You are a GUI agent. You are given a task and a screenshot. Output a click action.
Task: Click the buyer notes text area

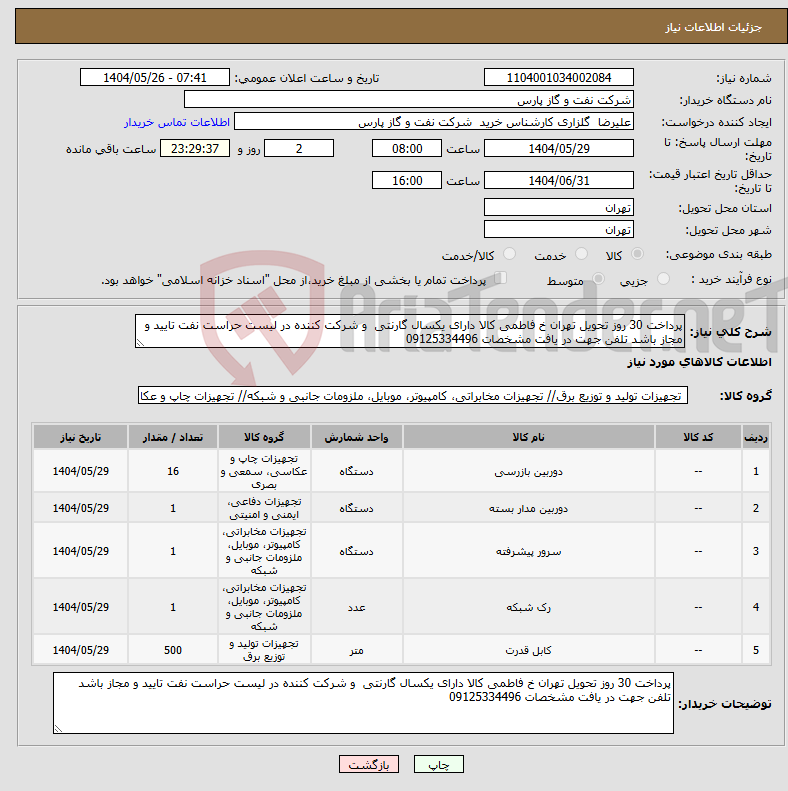(x=363, y=703)
